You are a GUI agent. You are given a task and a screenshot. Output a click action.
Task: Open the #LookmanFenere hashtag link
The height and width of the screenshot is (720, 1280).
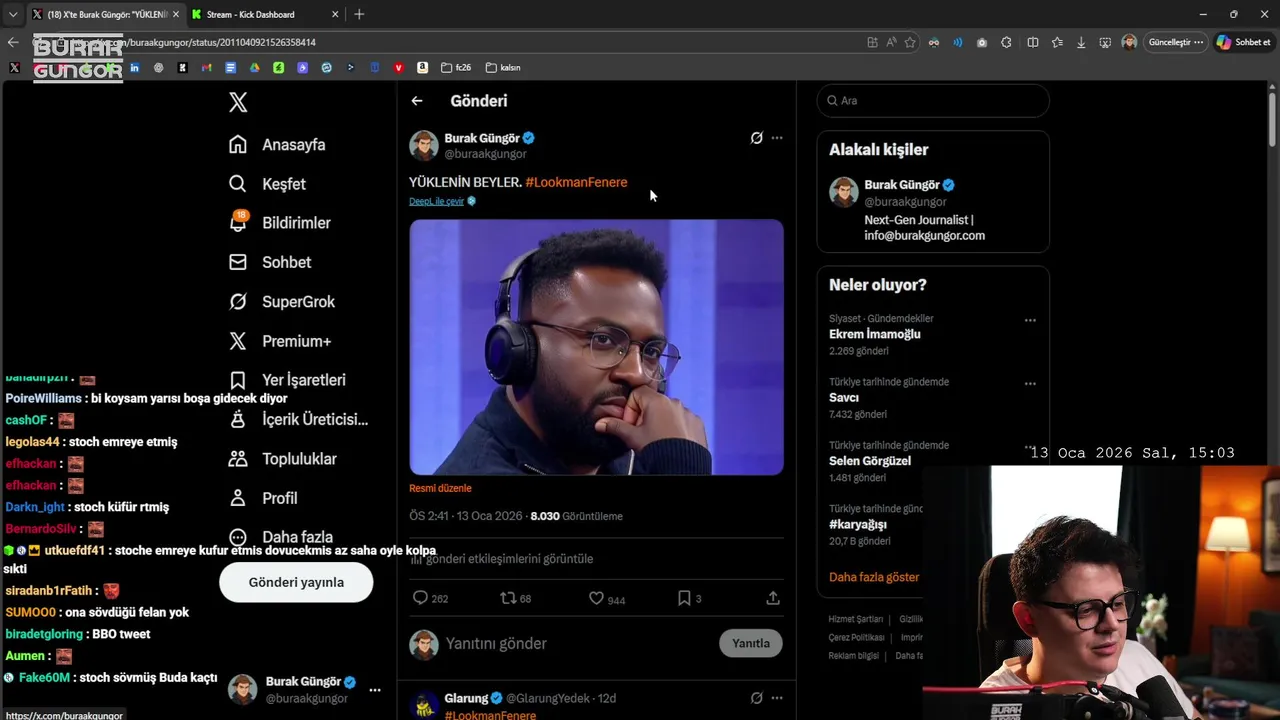576,182
